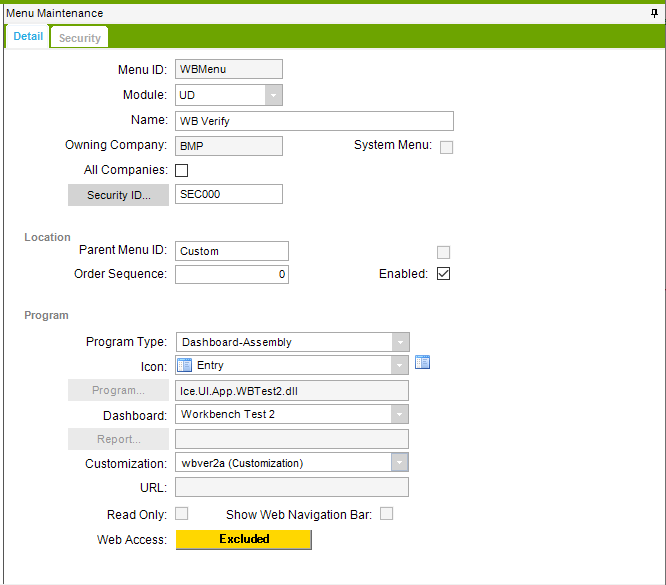Toggle the System Menu checkbox

pyautogui.click(x=446, y=147)
